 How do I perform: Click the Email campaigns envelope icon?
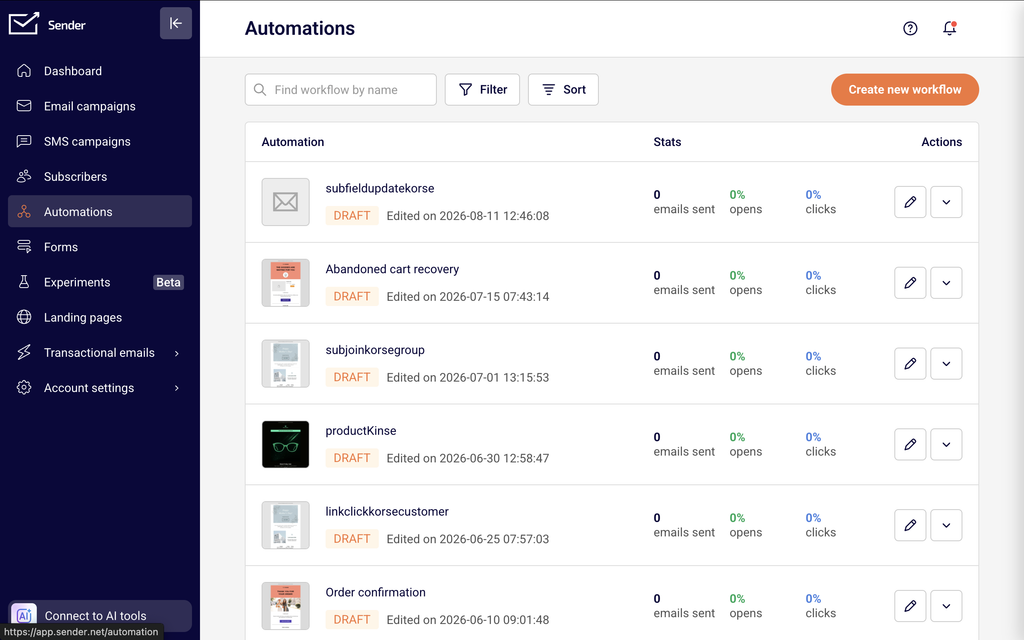(x=24, y=106)
